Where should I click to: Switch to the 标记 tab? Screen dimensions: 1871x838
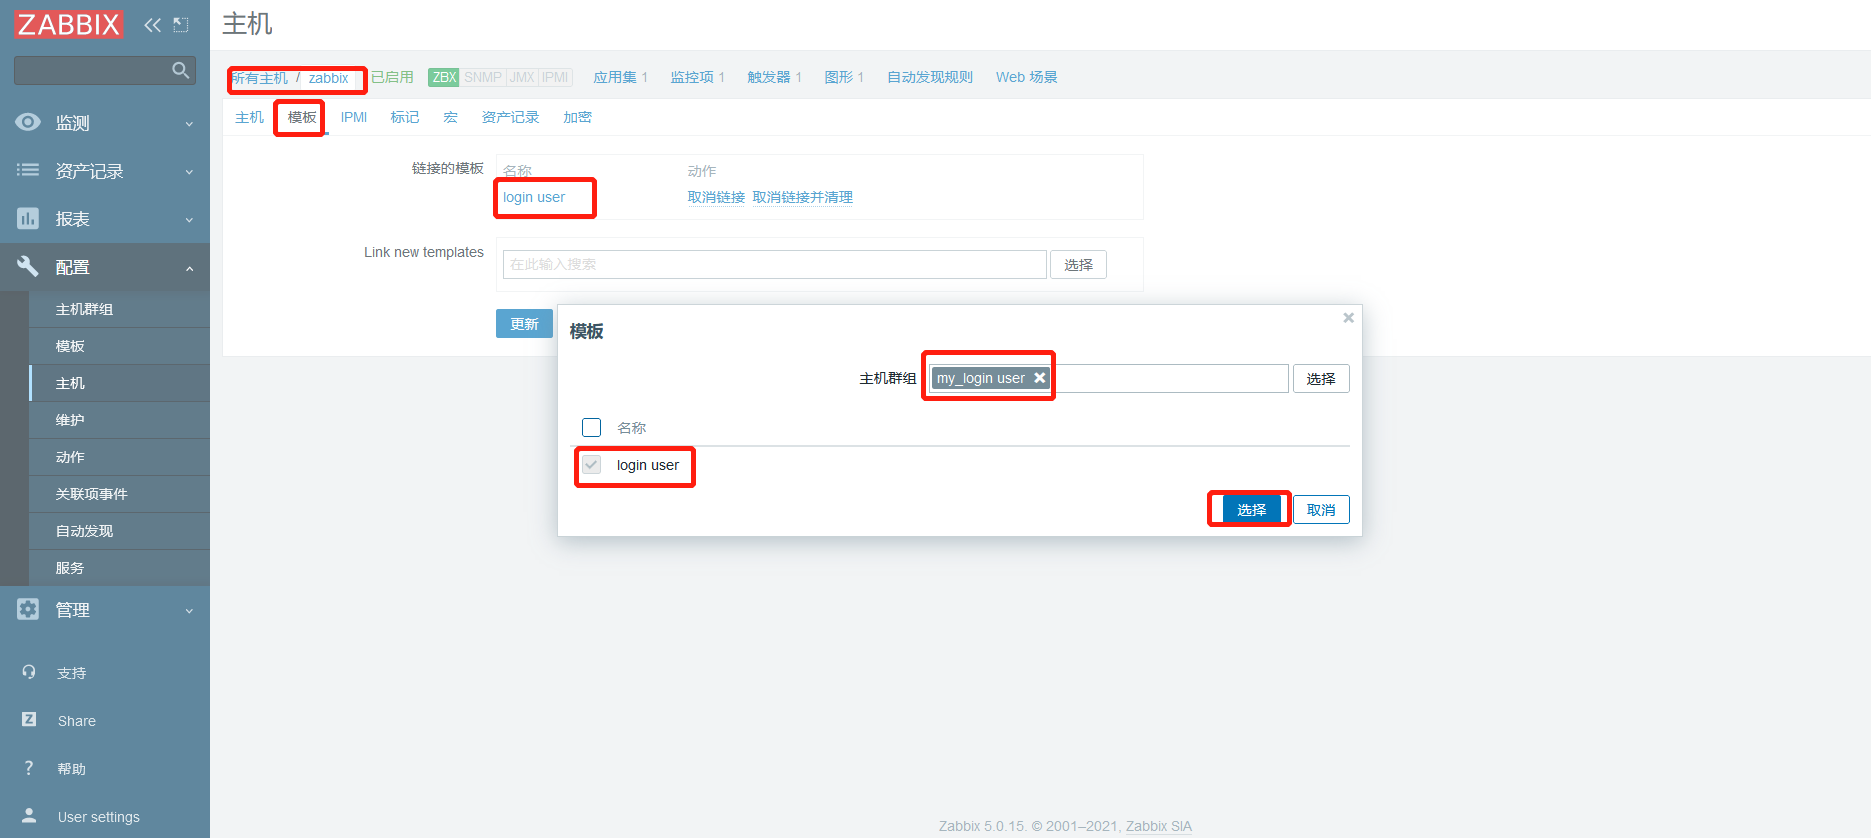coord(405,117)
